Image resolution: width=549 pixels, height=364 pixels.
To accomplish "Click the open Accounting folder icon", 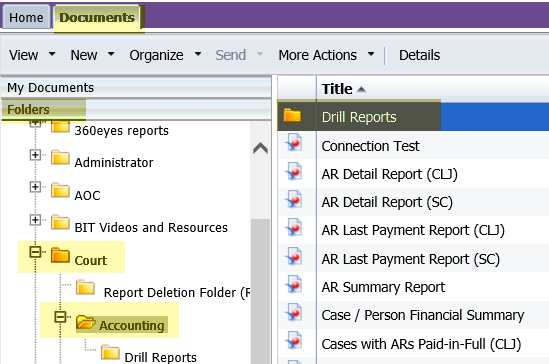I will point(85,322).
